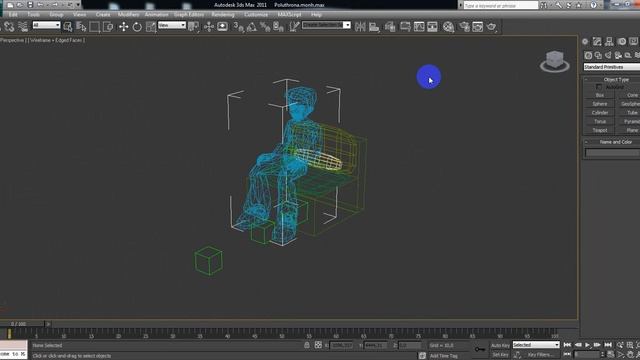
Task: Open Schematic View from toolbar
Action: [x=432, y=27]
